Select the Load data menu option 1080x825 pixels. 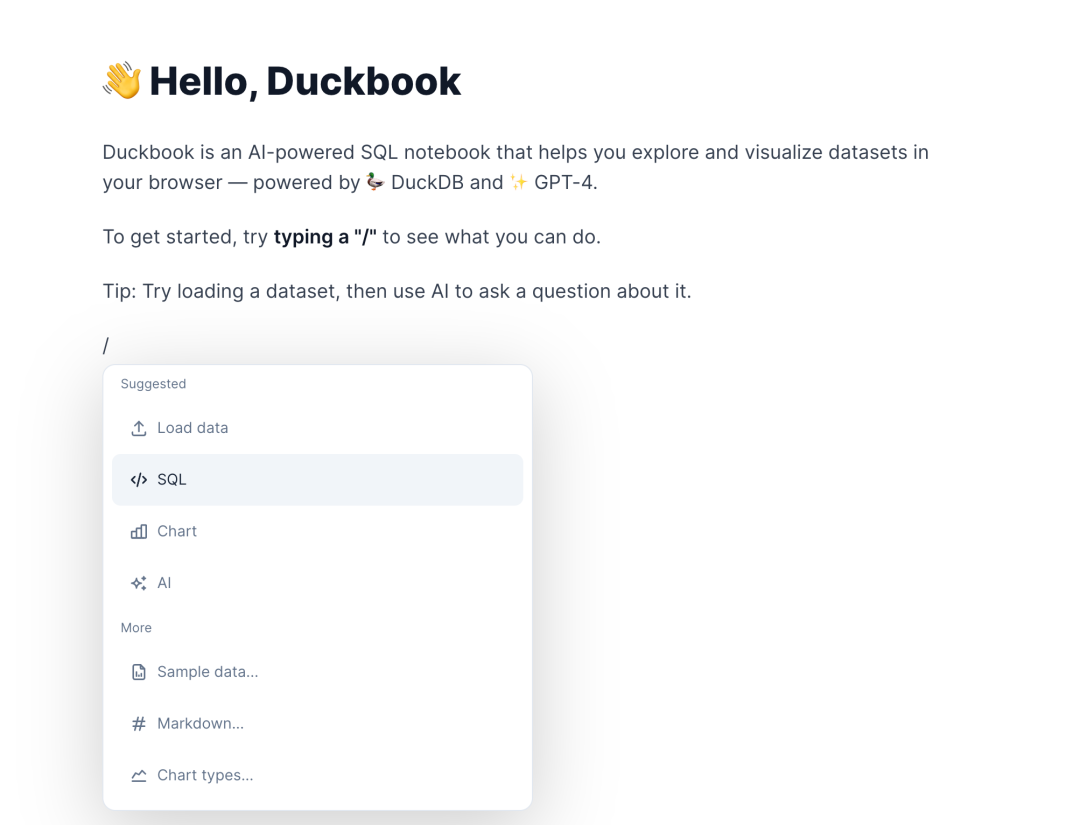pos(193,428)
